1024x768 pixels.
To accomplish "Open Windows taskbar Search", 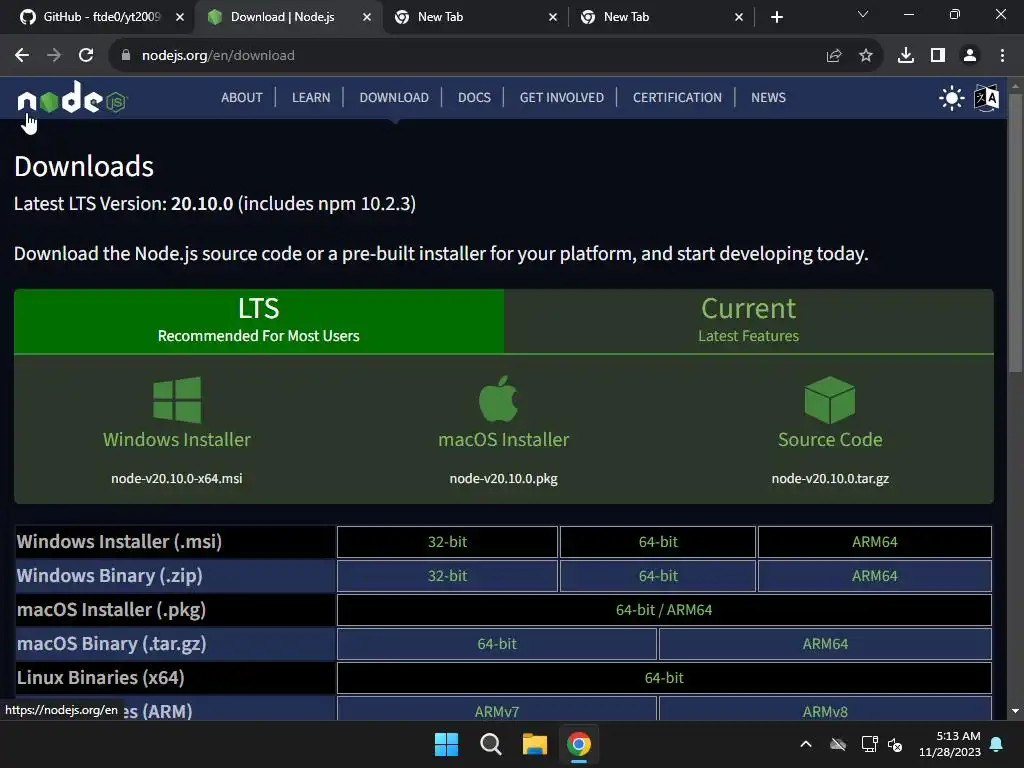I will 490,744.
